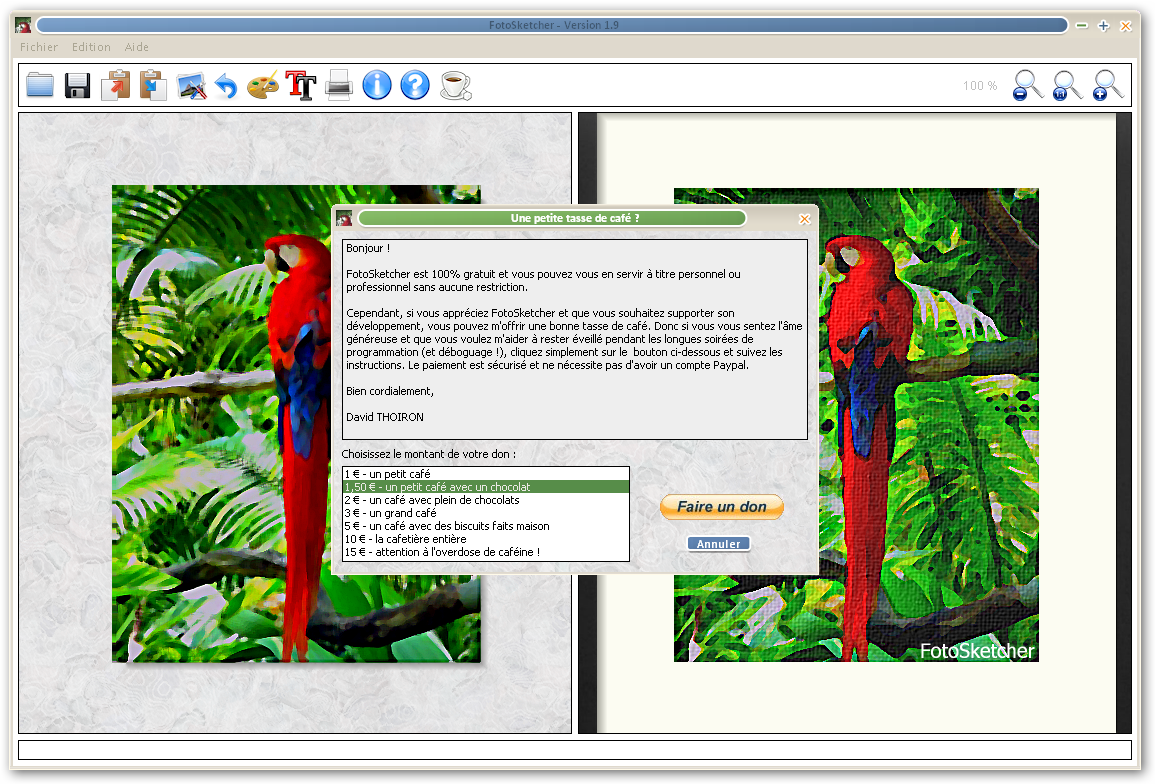Image resolution: width=1155 pixels, height=784 pixels.
Task: Click the 1:1 zoom magnifier icon
Action: click(1067, 85)
